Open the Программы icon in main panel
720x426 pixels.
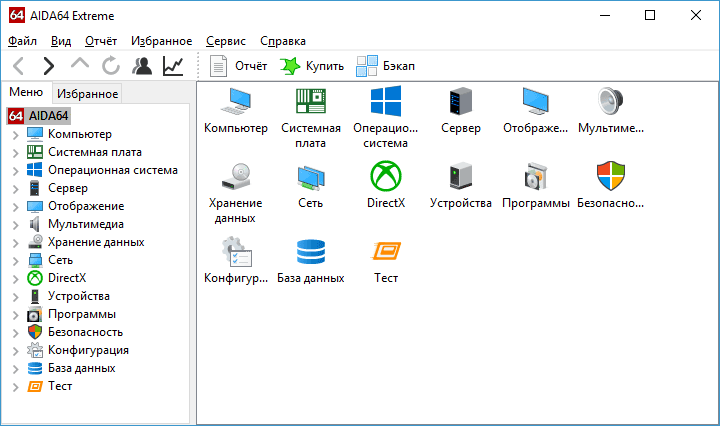click(x=535, y=178)
